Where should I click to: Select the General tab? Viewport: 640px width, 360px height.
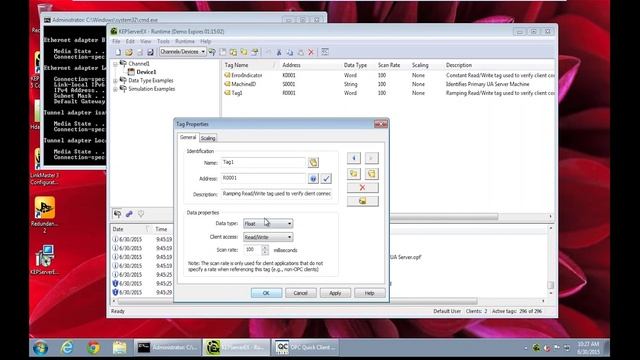tap(188, 138)
